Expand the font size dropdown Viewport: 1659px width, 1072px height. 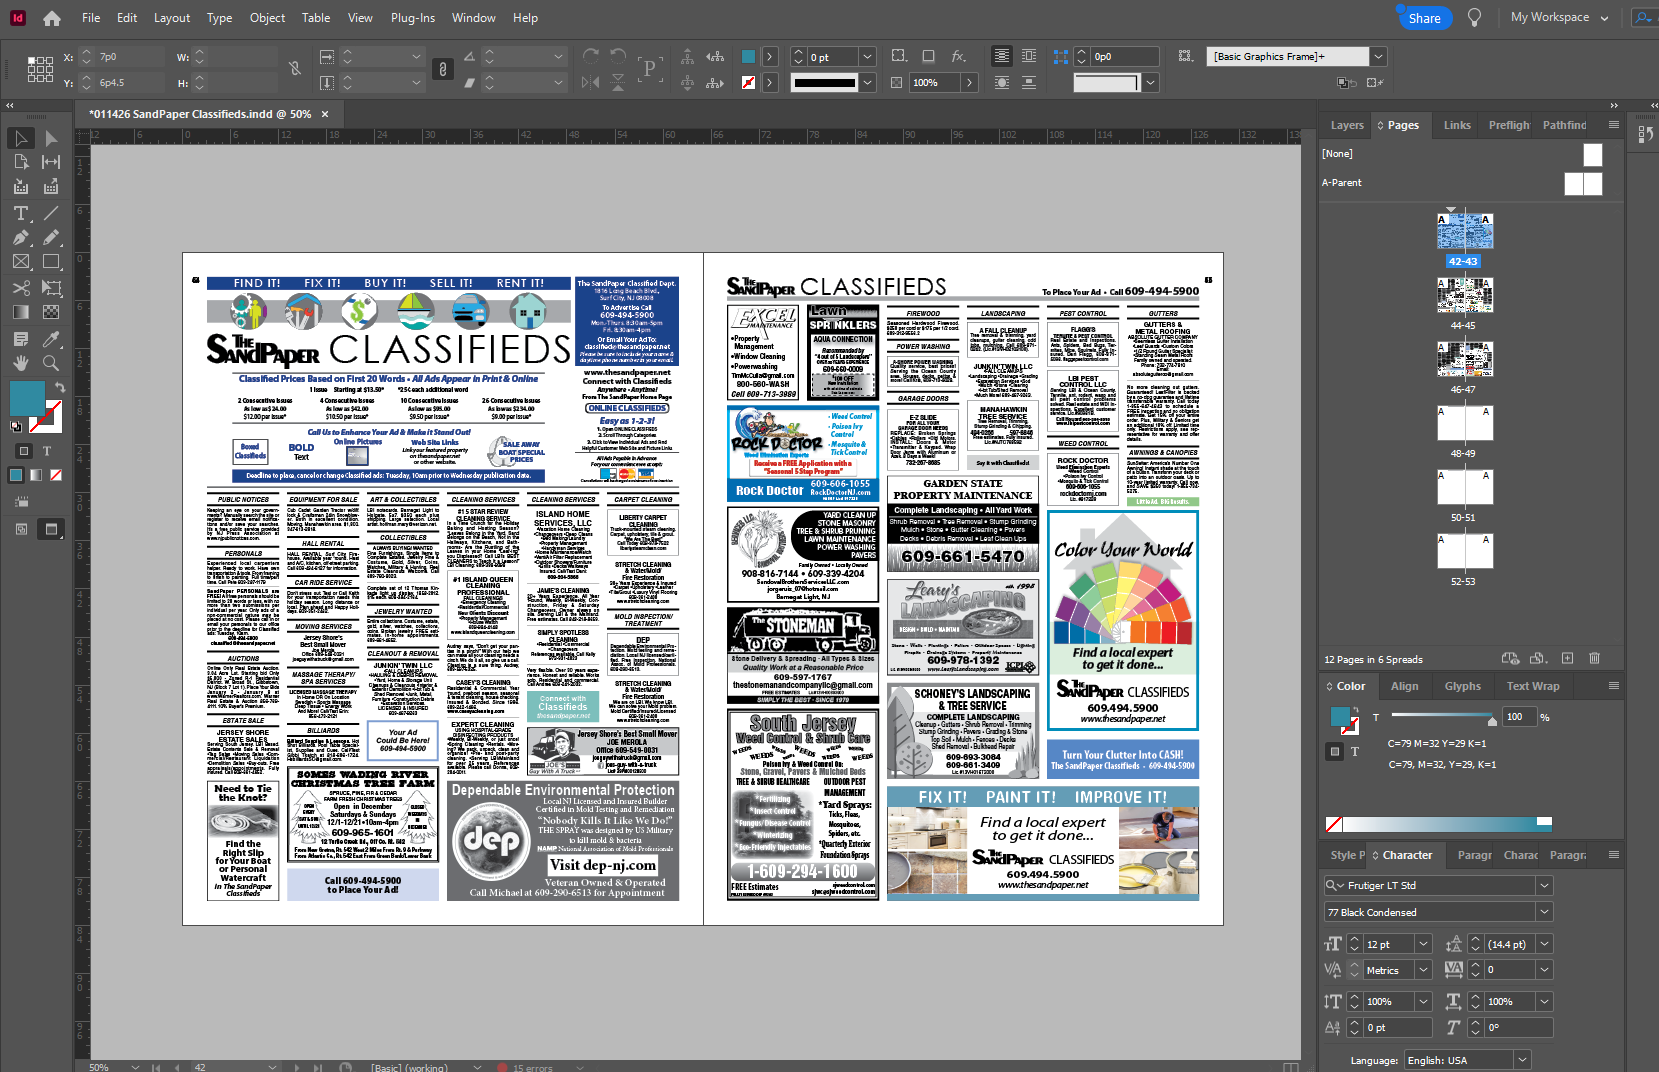tap(1423, 944)
